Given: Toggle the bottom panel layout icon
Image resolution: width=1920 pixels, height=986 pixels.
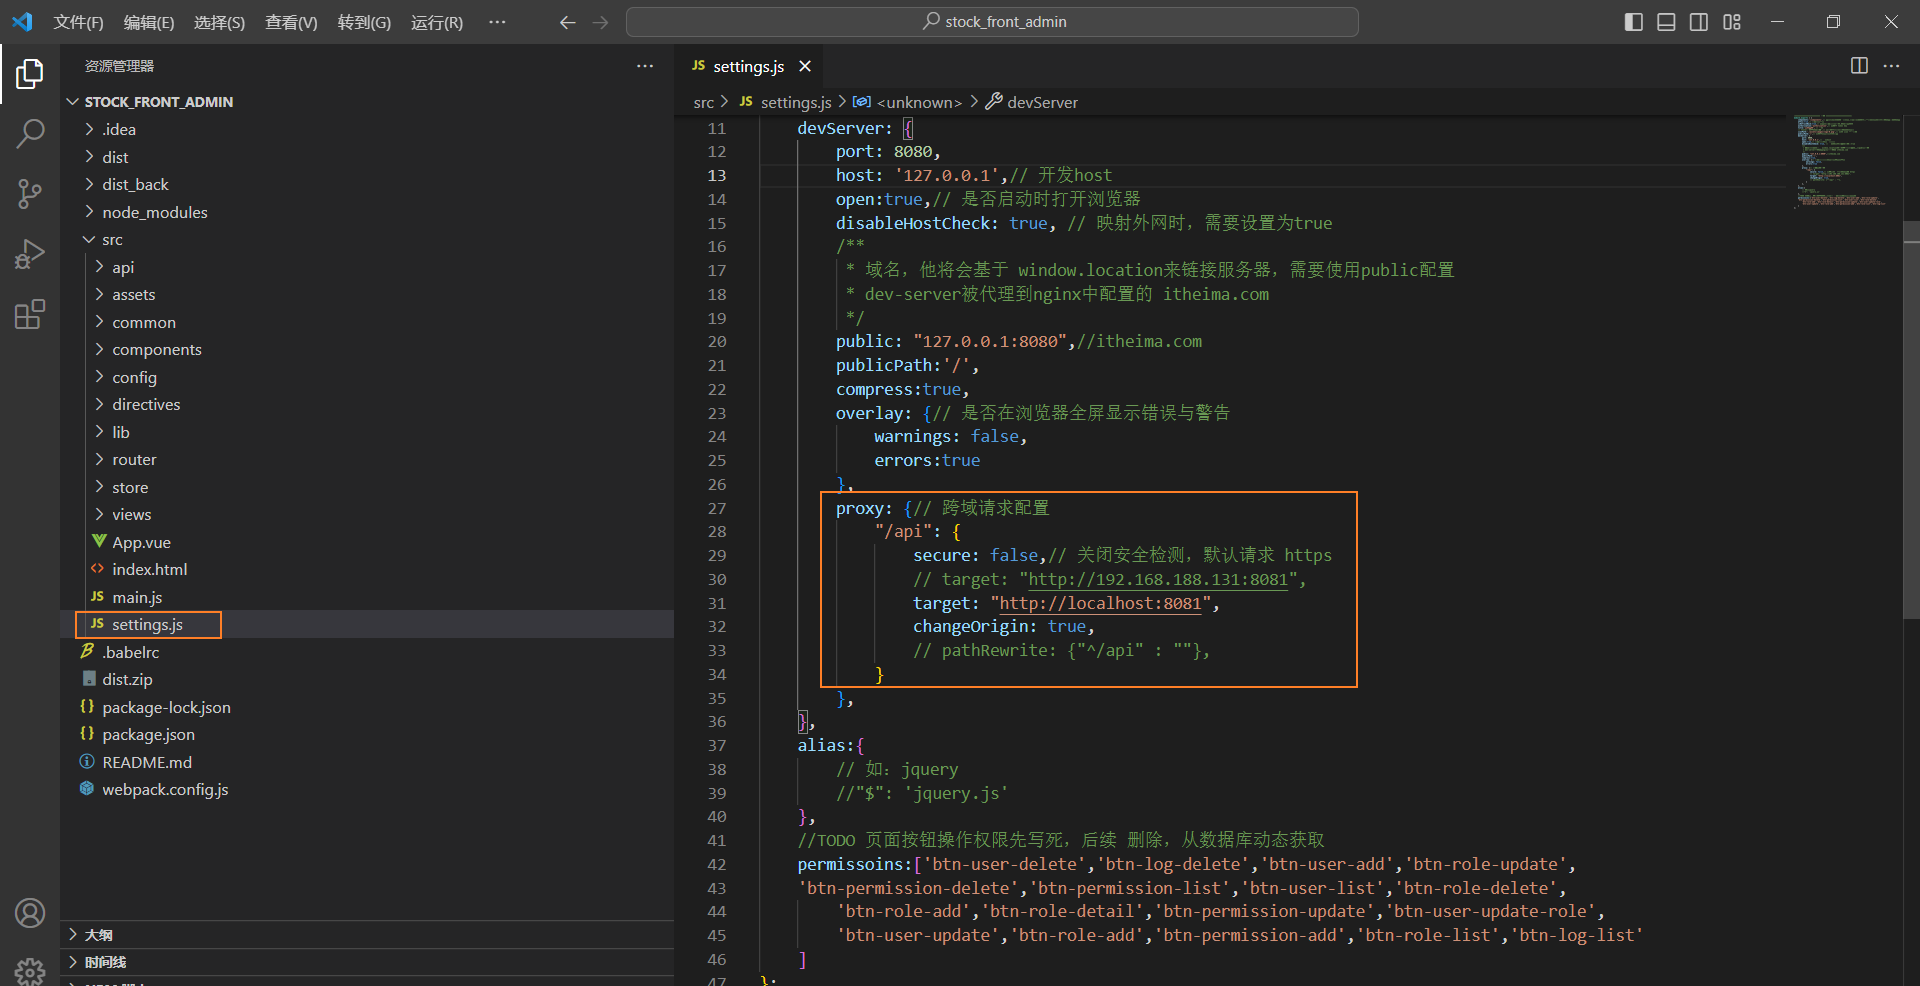Looking at the screenshot, I should tap(1666, 22).
